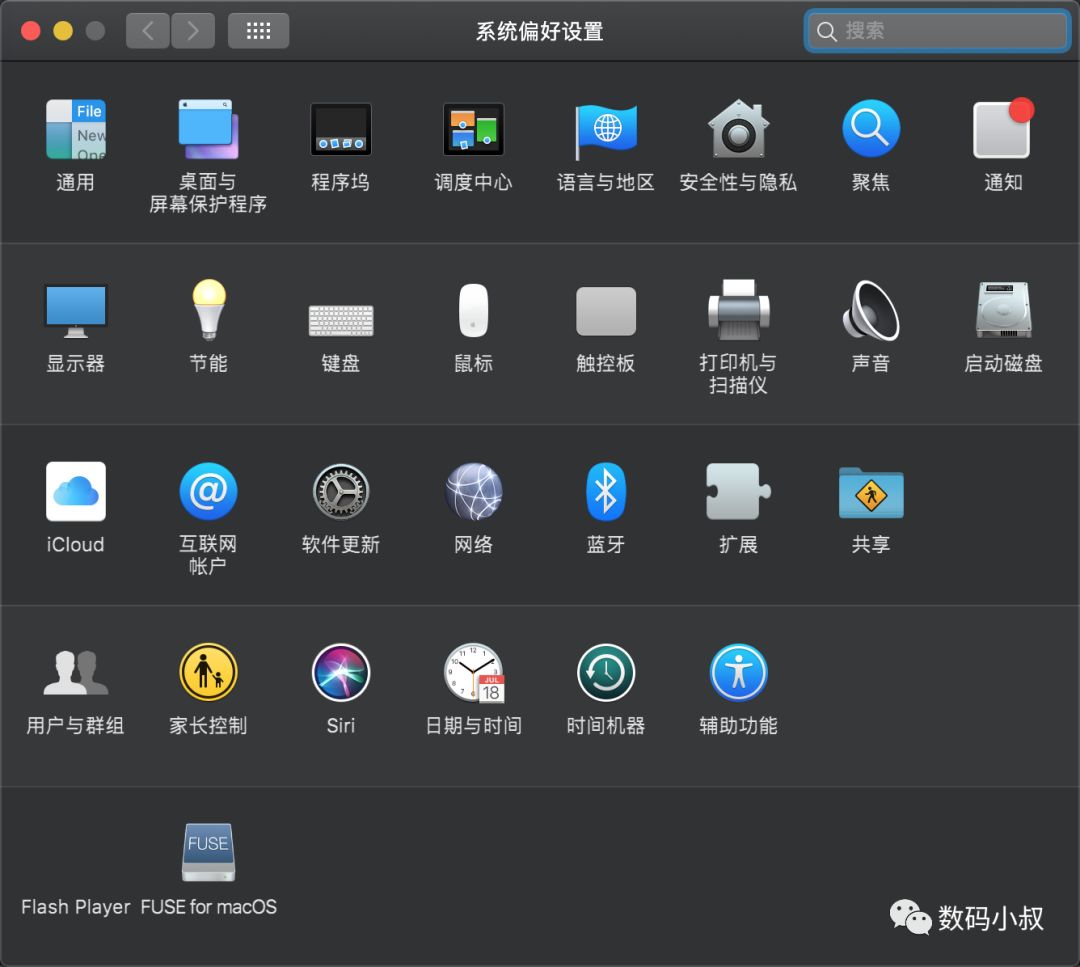Open the 通用 (General) preferences icon
The width and height of the screenshot is (1080, 967).
[x=75, y=130]
